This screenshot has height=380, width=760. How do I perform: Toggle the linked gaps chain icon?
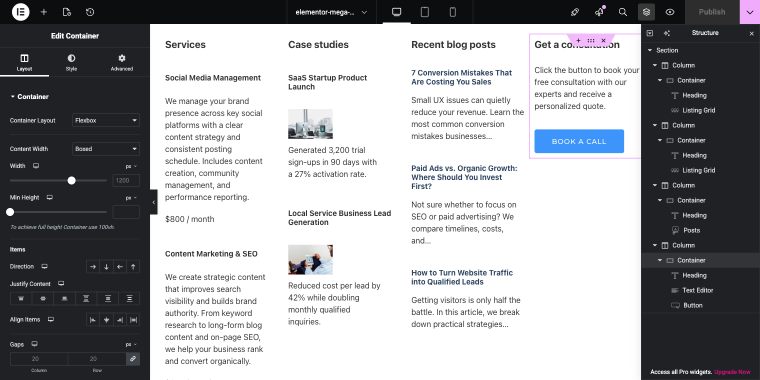pyautogui.click(x=133, y=359)
